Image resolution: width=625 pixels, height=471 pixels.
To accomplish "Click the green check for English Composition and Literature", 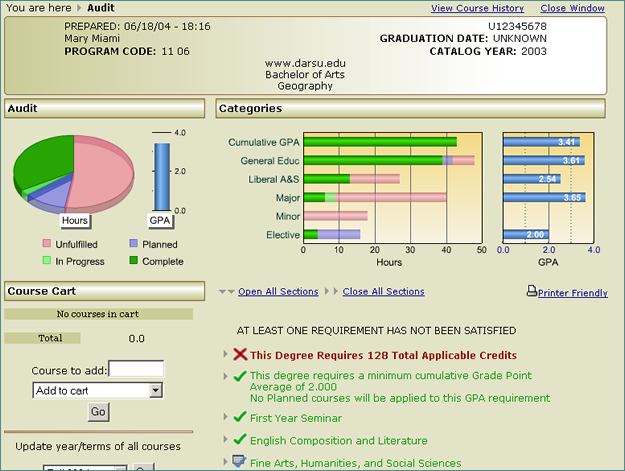I will coord(240,440).
